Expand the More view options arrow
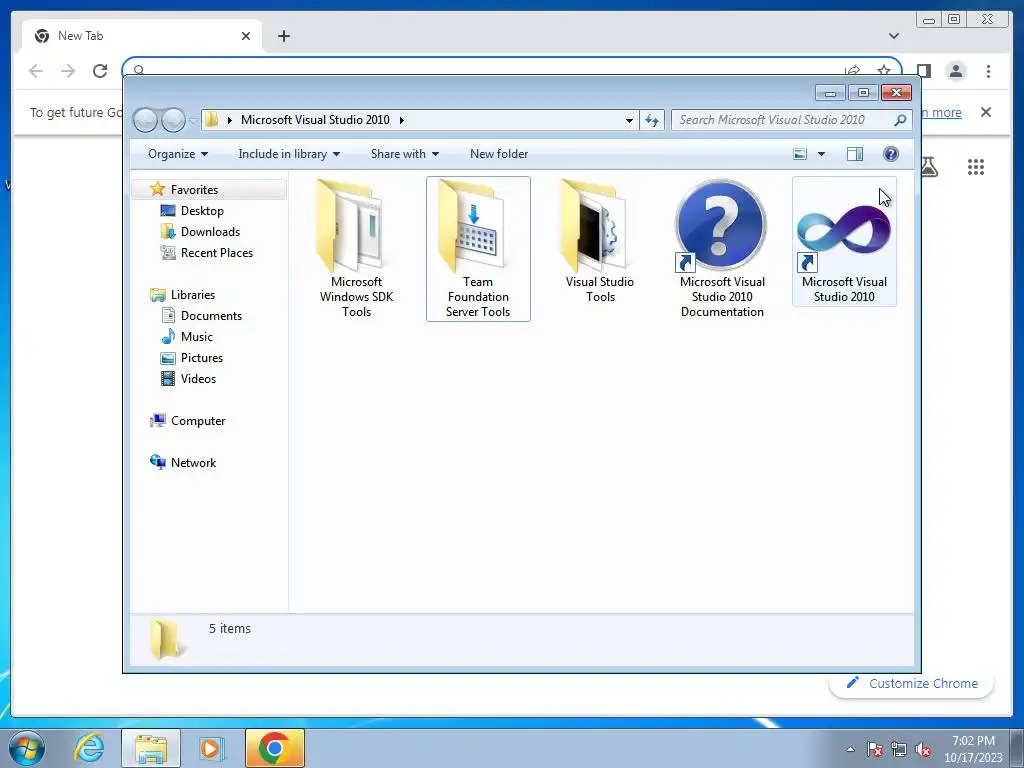The height and width of the screenshot is (768, 1024). (822, 154)
